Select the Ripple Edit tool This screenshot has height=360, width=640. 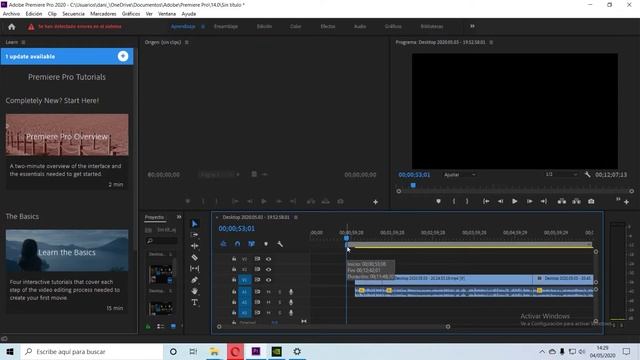pyautogui.click(x=195, y=246)
